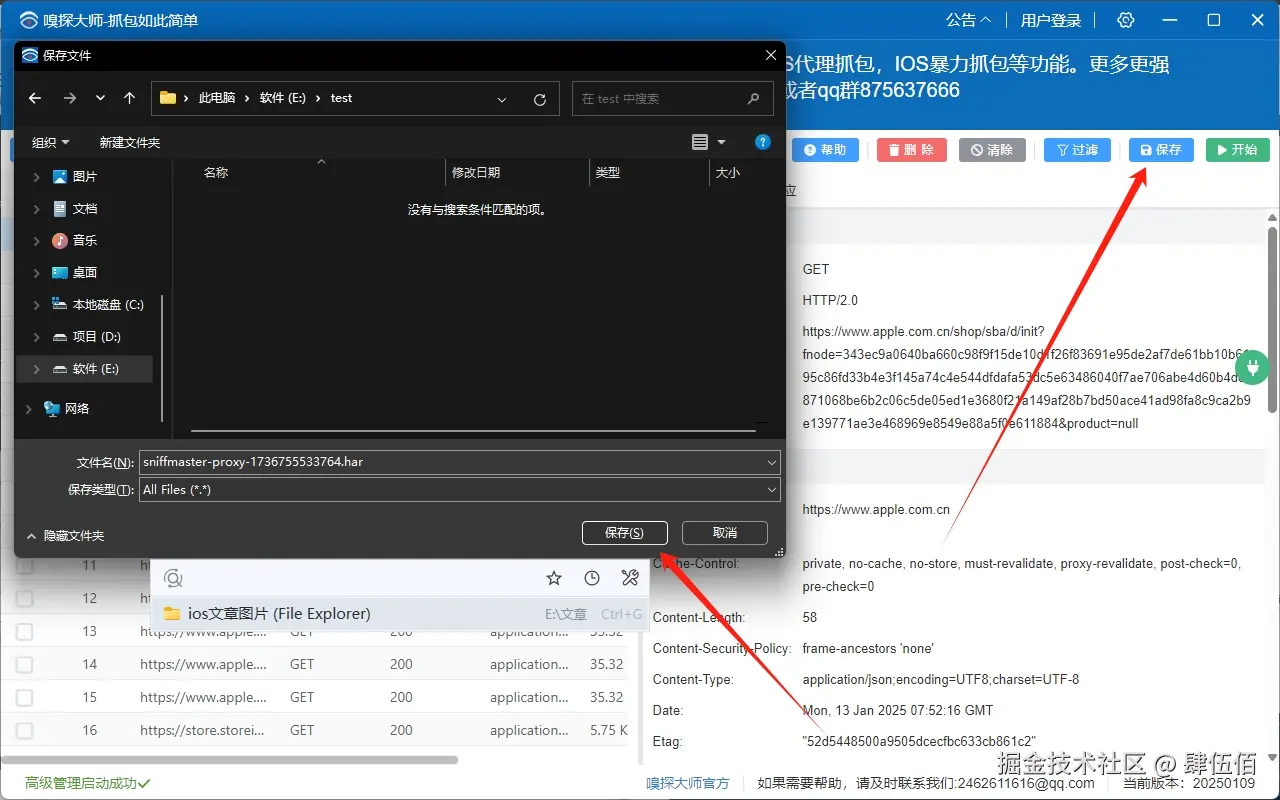This screenshot has width=1280, height=800.
Task: Go back in the save dialog
Action: tap(35, 98)
